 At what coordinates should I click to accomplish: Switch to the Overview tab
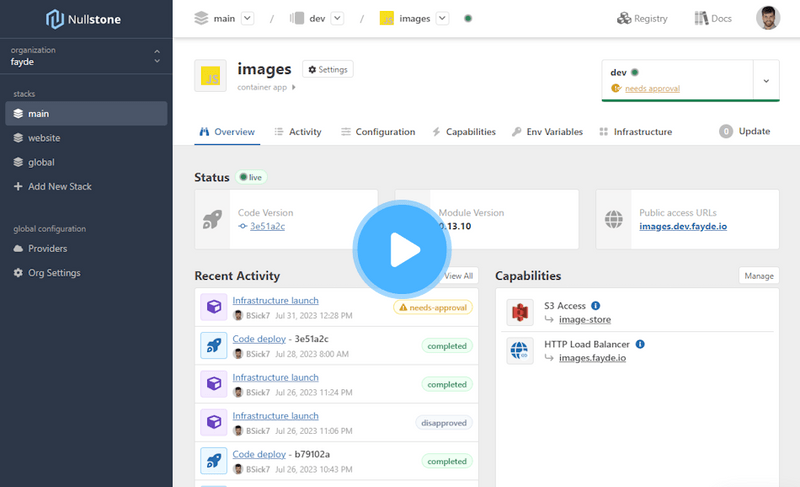[x=227, y=132]
